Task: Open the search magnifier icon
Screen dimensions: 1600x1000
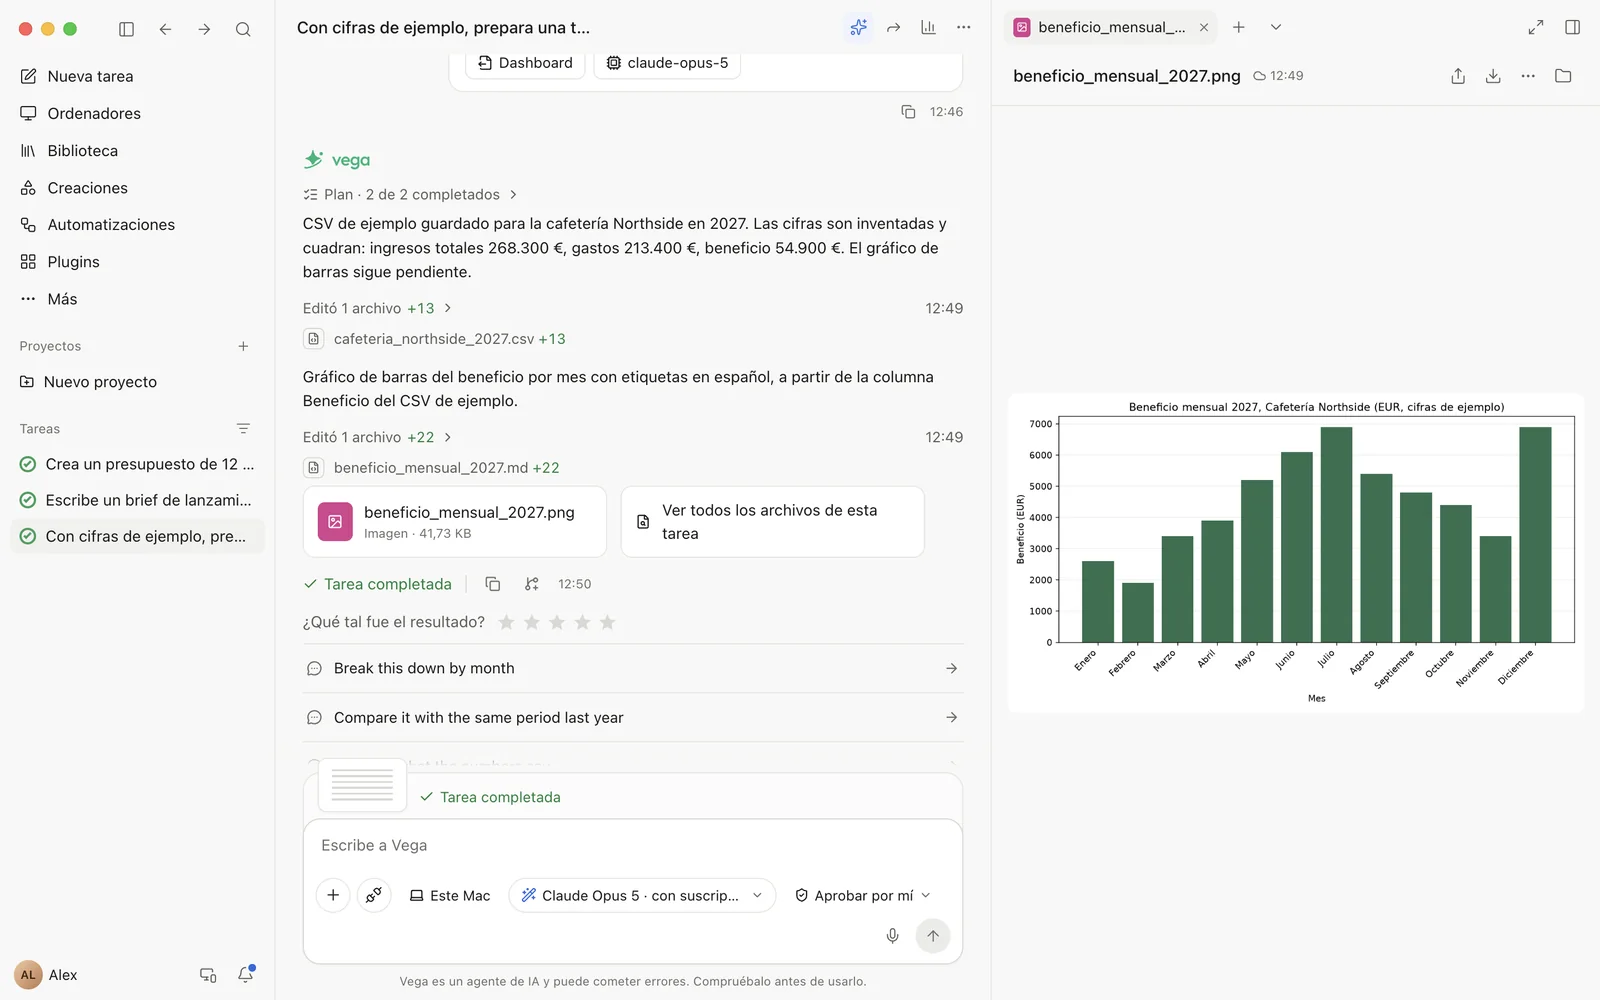Action: (x=243, y=29)
